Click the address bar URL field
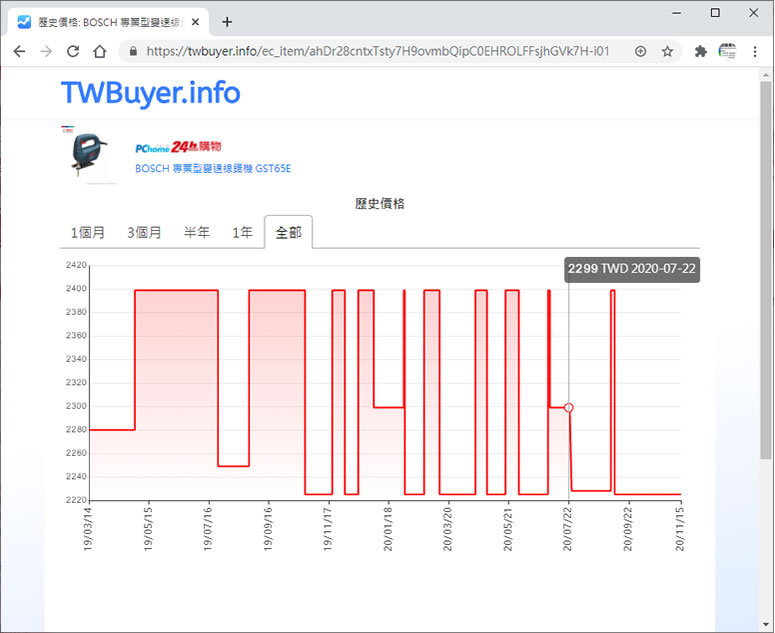The width and height of the screenshot is (775, 633). (380, 51)
